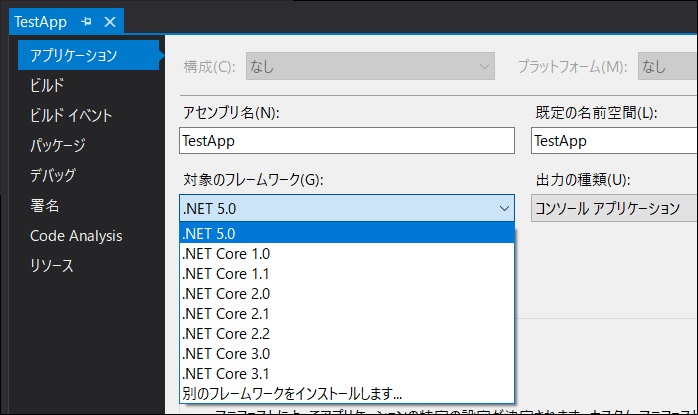Switch to the ビルド settings page

[x=47, y=85]
